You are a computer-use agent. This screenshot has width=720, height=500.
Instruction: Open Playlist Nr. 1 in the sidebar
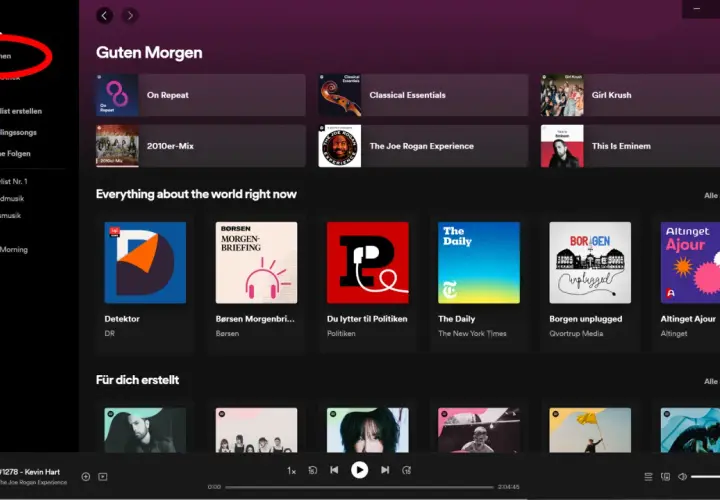pyautogui.click(x=14, y=181)
